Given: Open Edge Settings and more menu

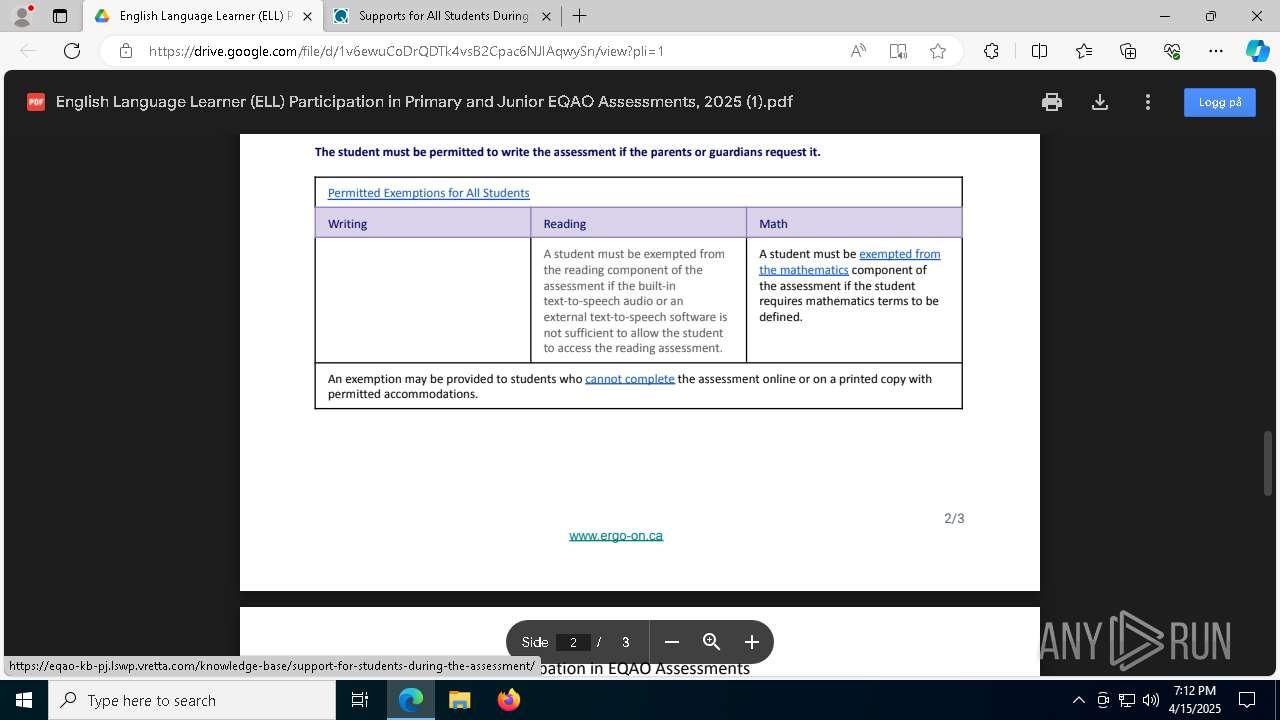Looking at the screenshot, I should pyautogui.click(x=1216, y=51).
